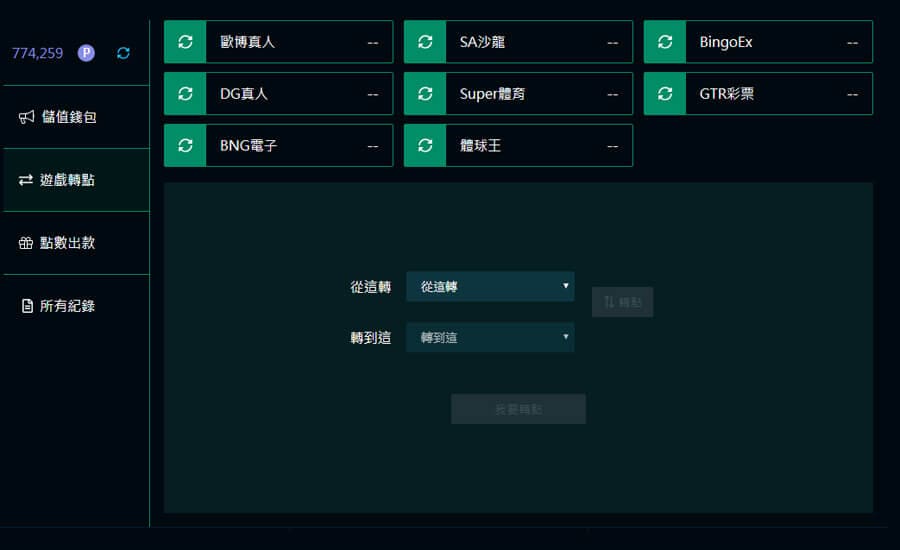
Task: Click the 我要轉點 submit button
Action: 518,409
